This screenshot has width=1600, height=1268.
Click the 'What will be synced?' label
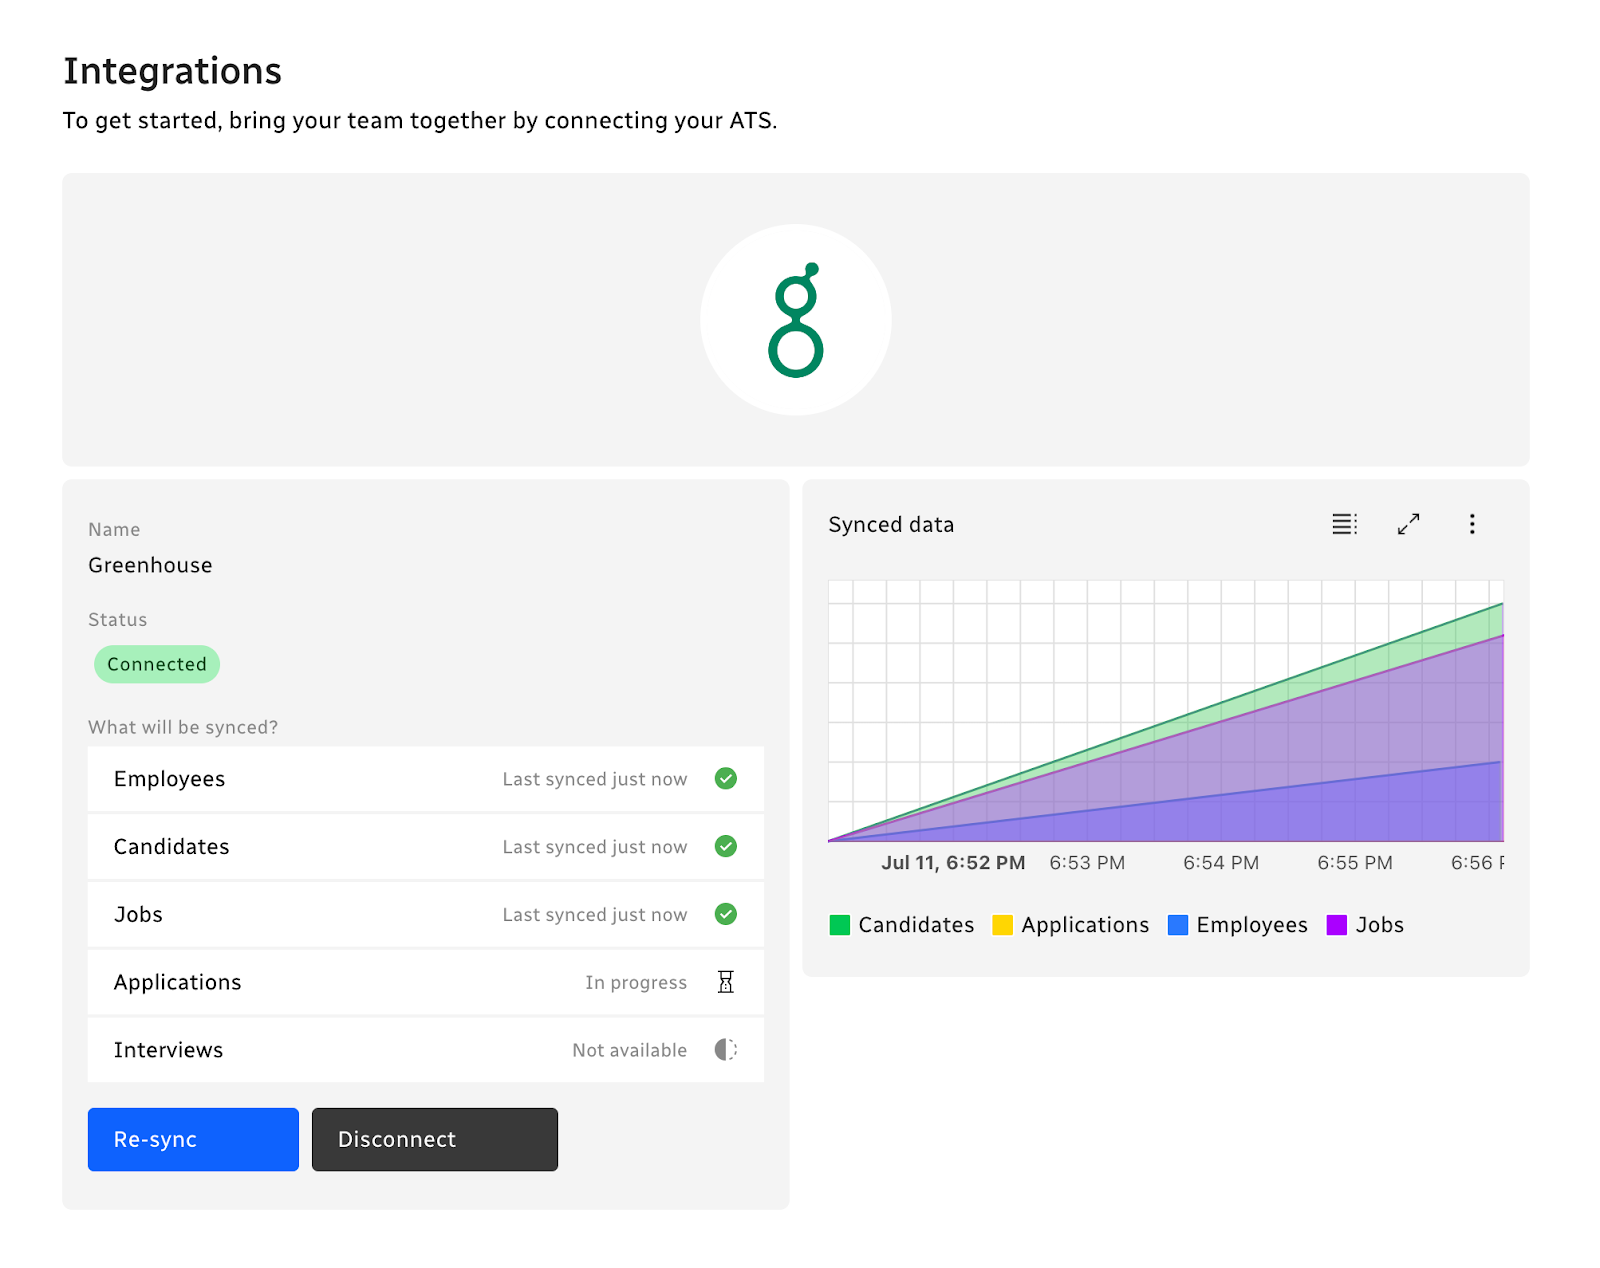(183, 727)
